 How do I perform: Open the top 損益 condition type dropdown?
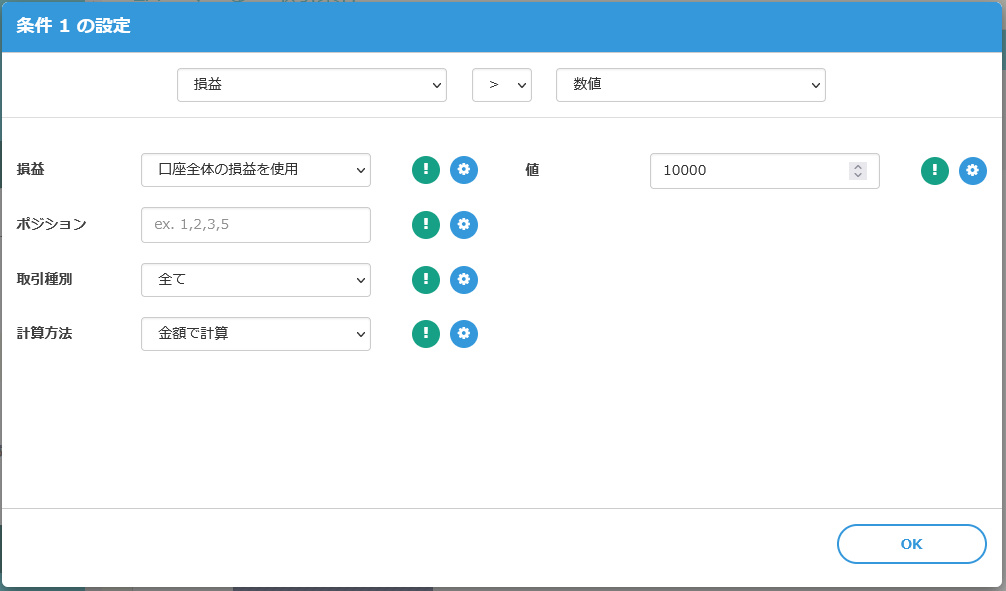coord(311,85)
